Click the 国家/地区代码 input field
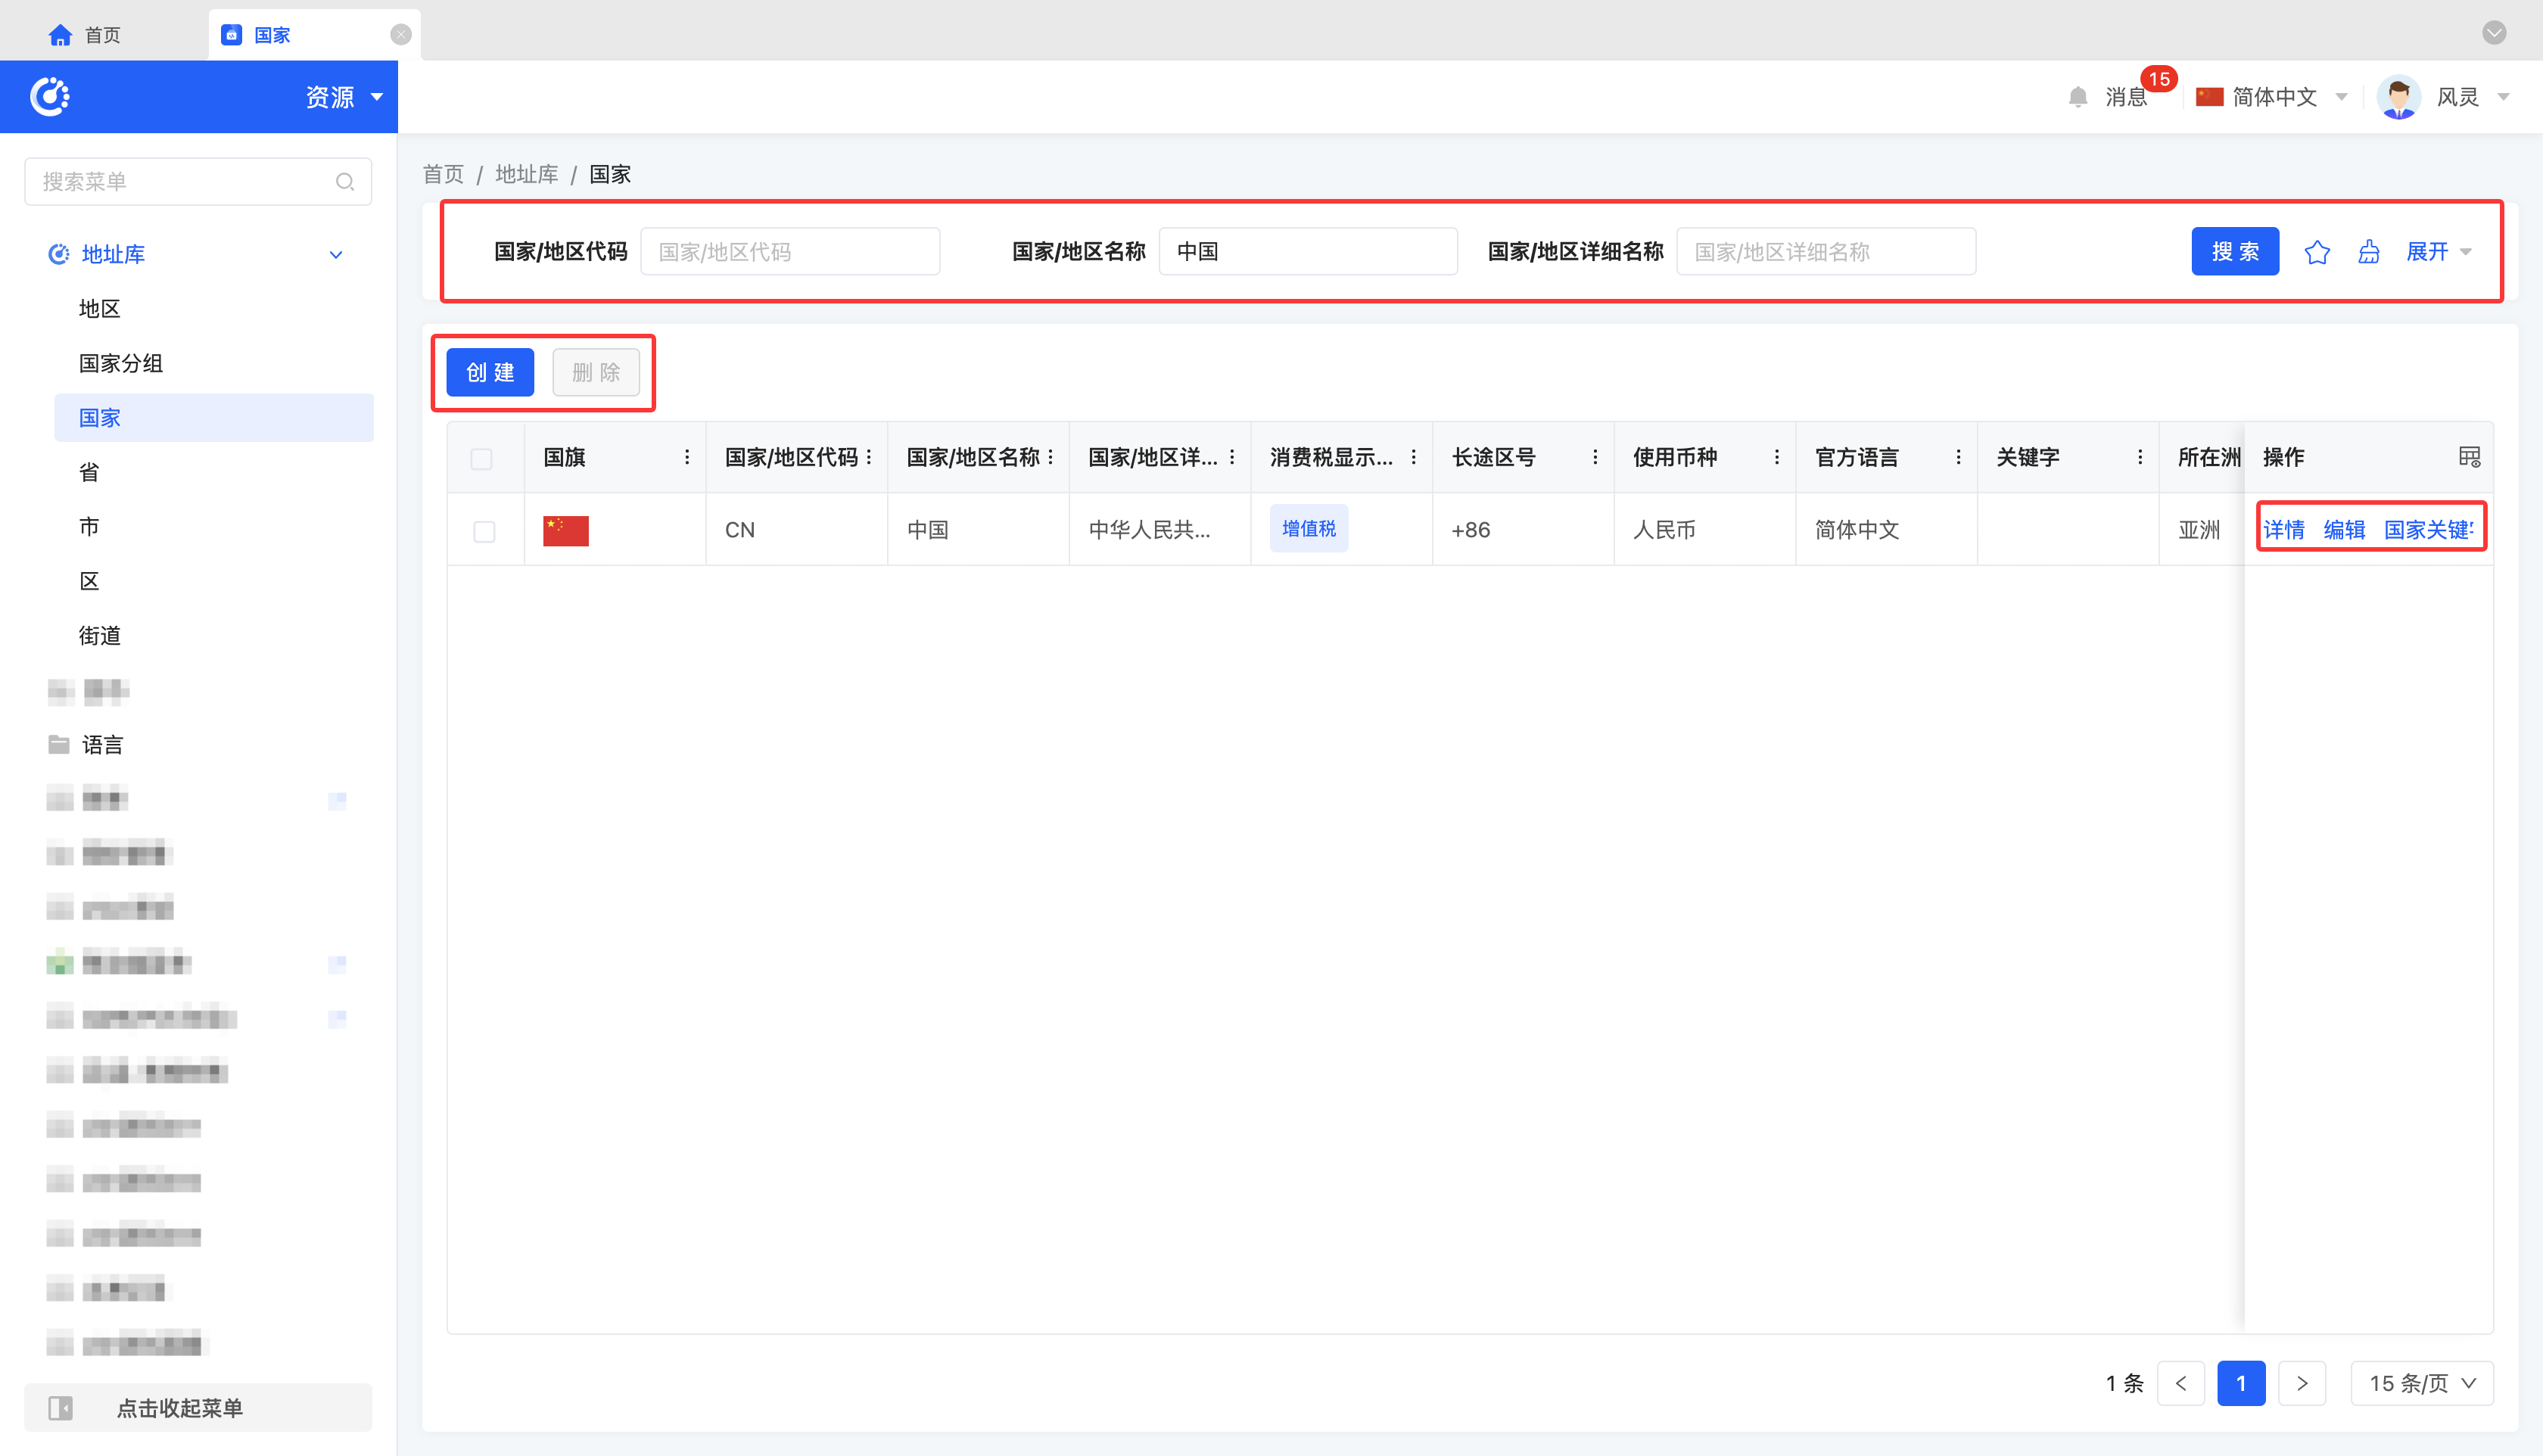 [789, 252]
